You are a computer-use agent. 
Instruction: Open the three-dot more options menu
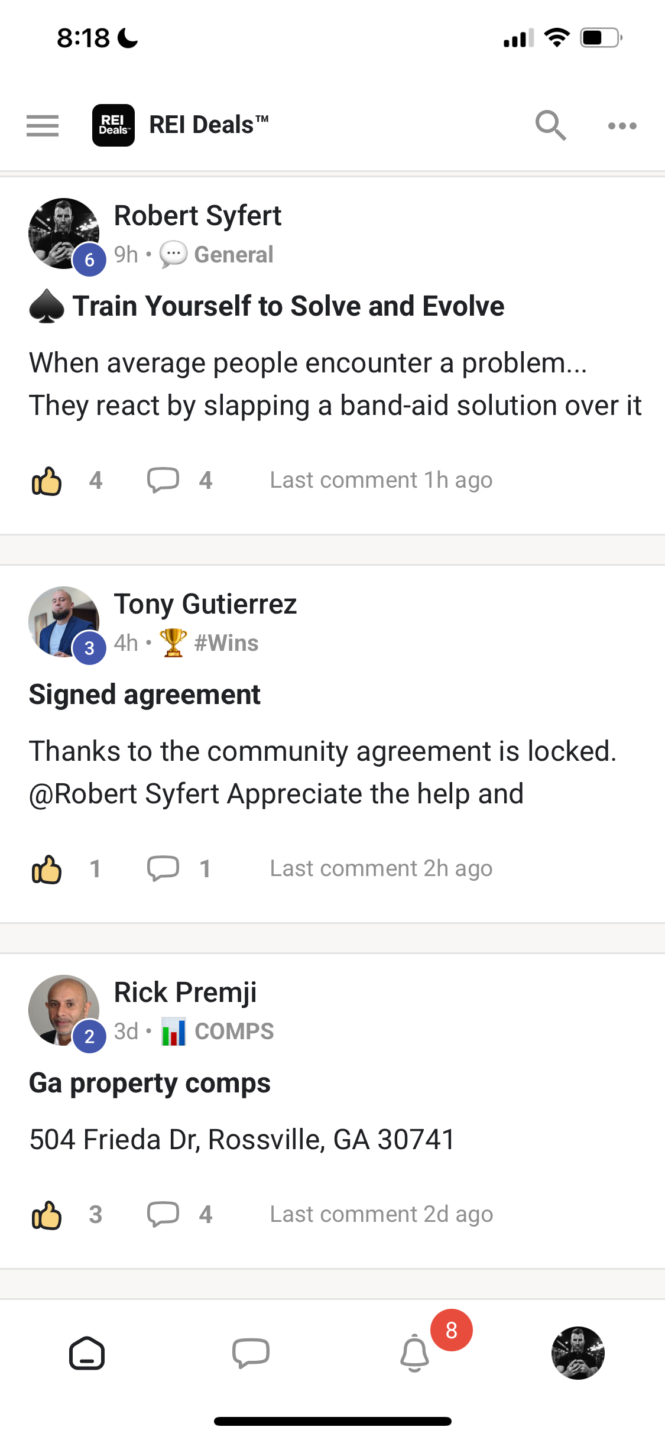pos(622,126)
